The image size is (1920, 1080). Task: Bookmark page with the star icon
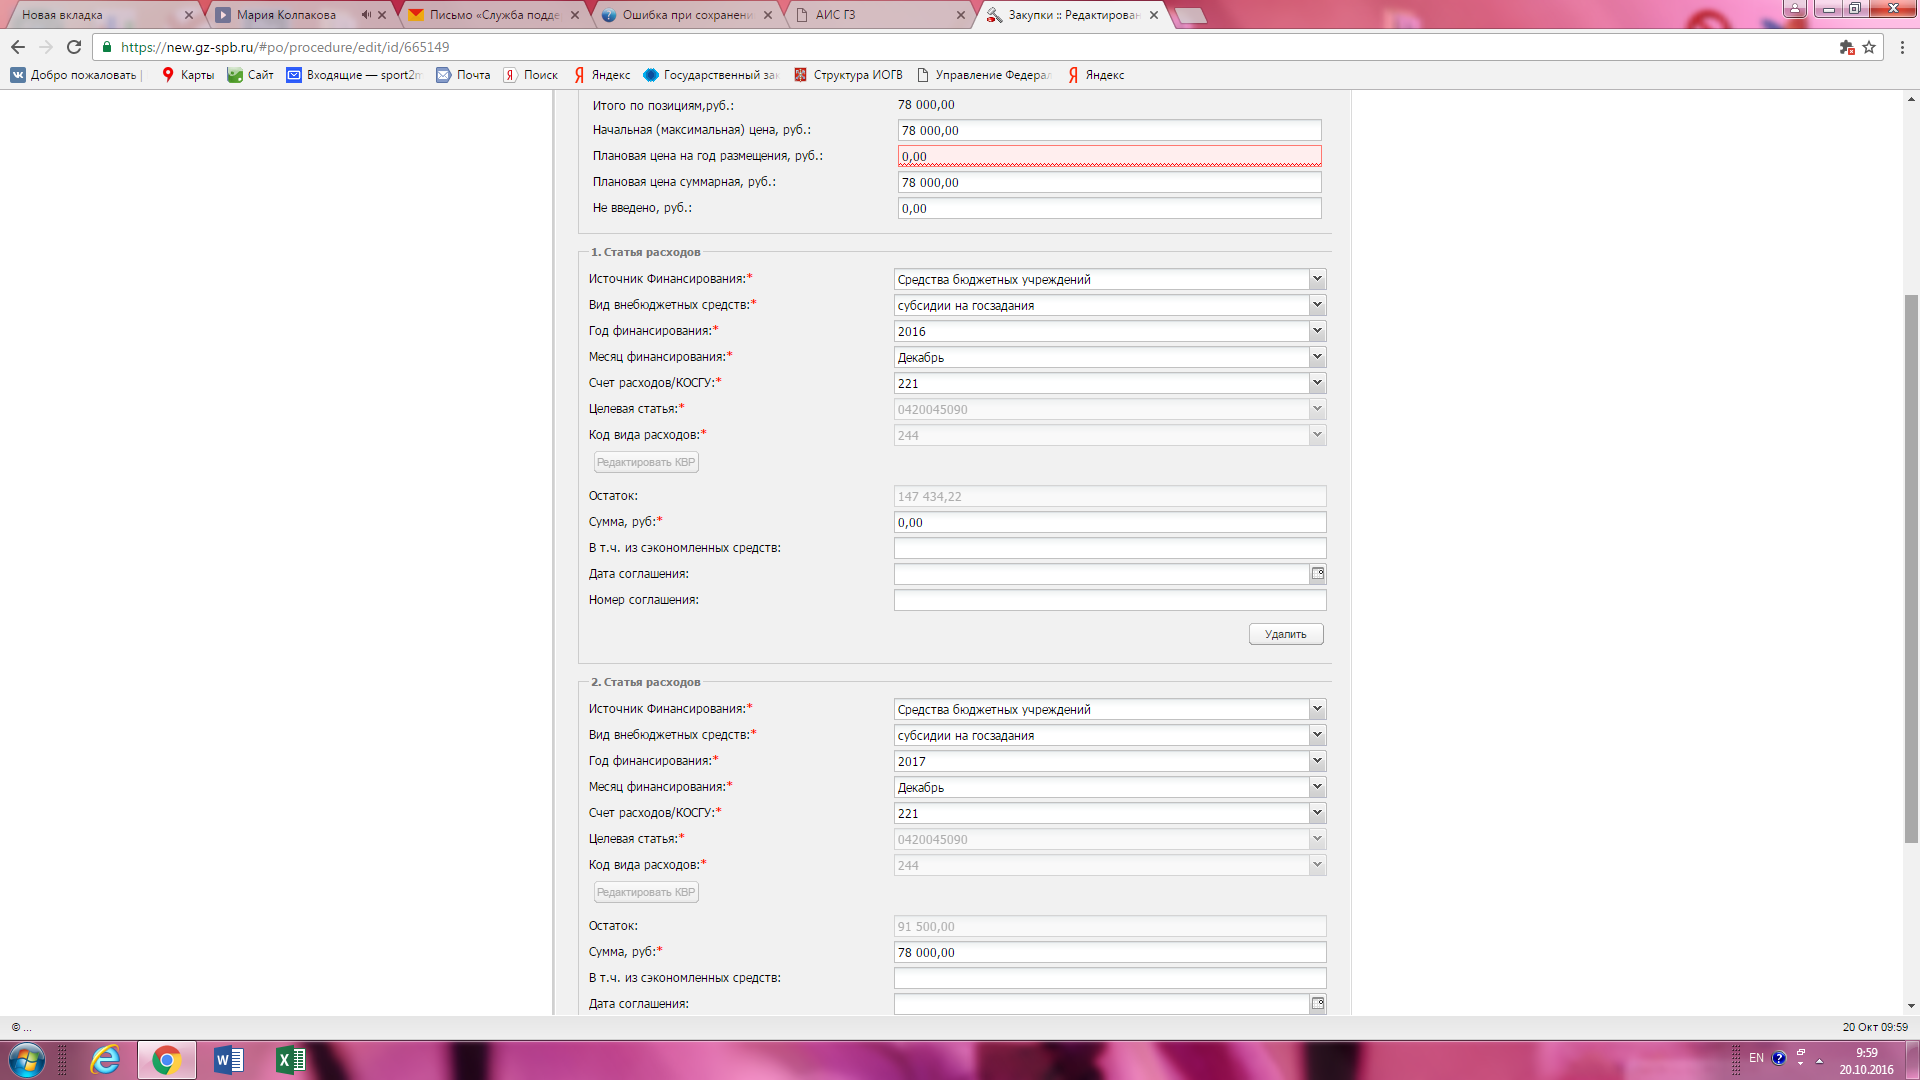1869,47
